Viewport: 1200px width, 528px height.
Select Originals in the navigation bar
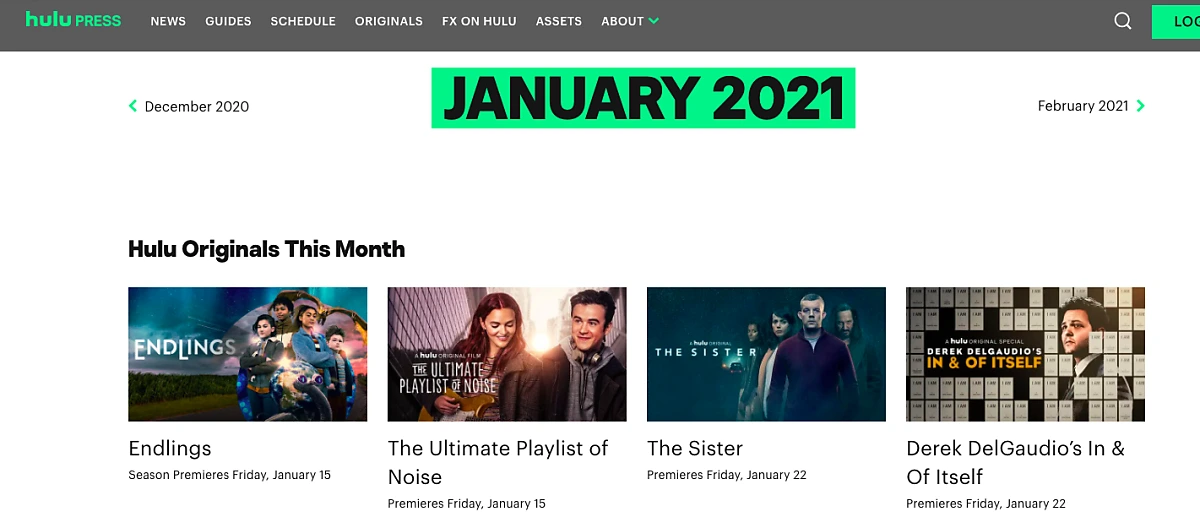coord(389,21)
